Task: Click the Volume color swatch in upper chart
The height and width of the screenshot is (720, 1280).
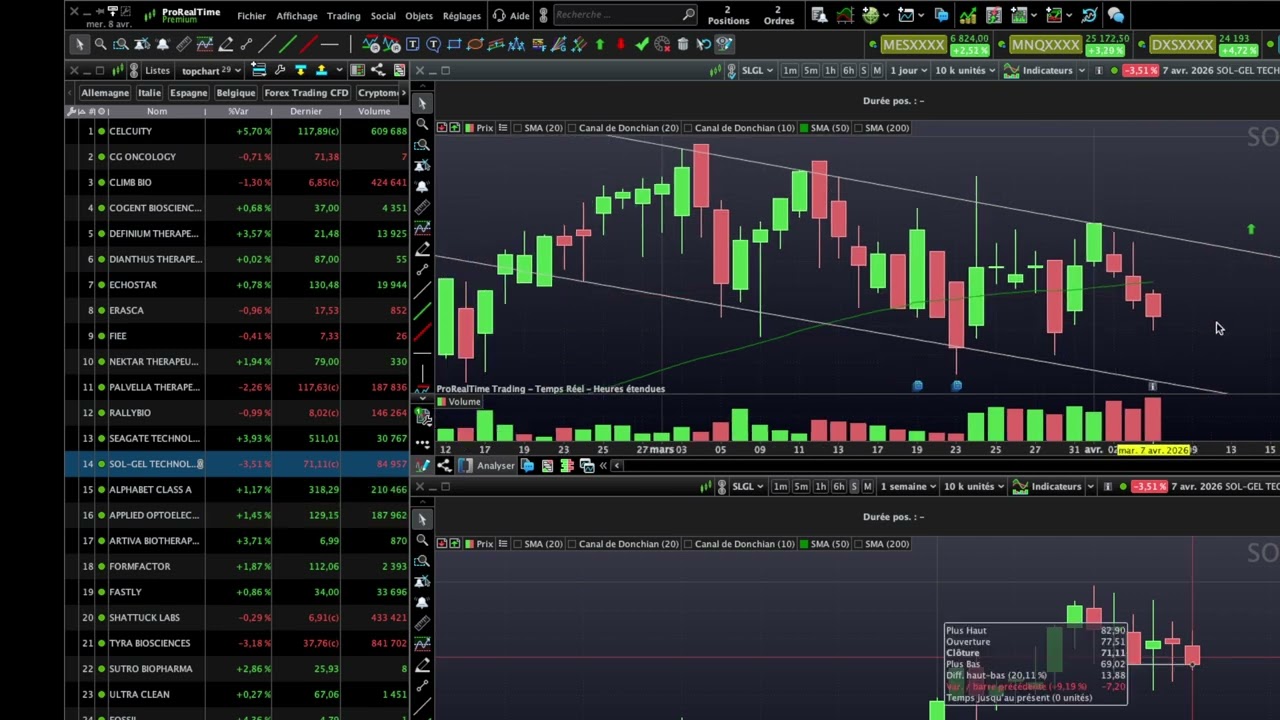Action: pos(441,402)
